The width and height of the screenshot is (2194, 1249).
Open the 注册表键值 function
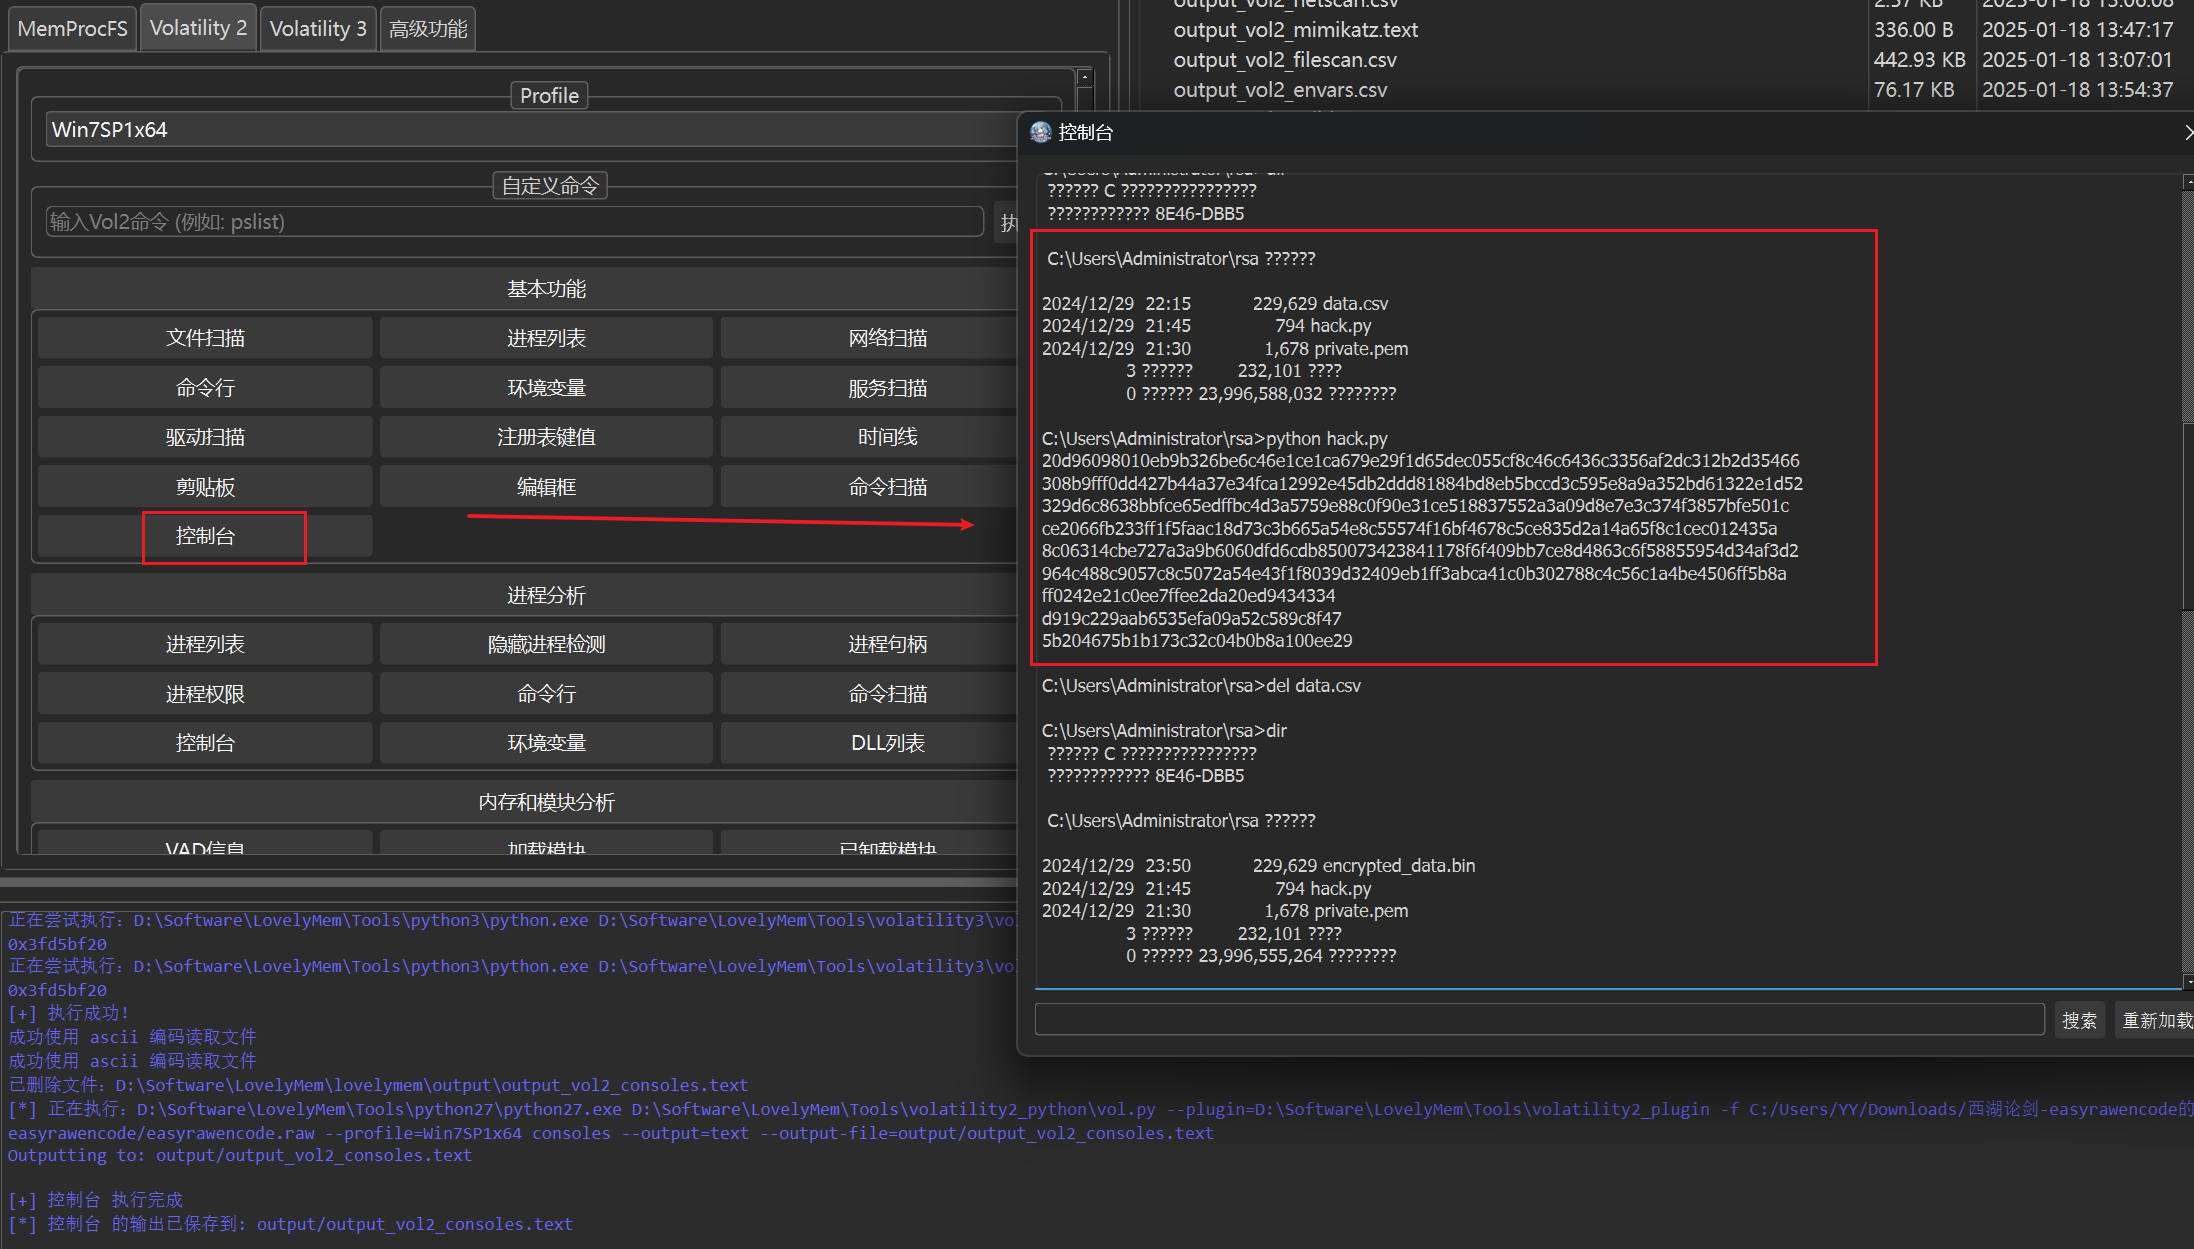click(x=546, y=437)
